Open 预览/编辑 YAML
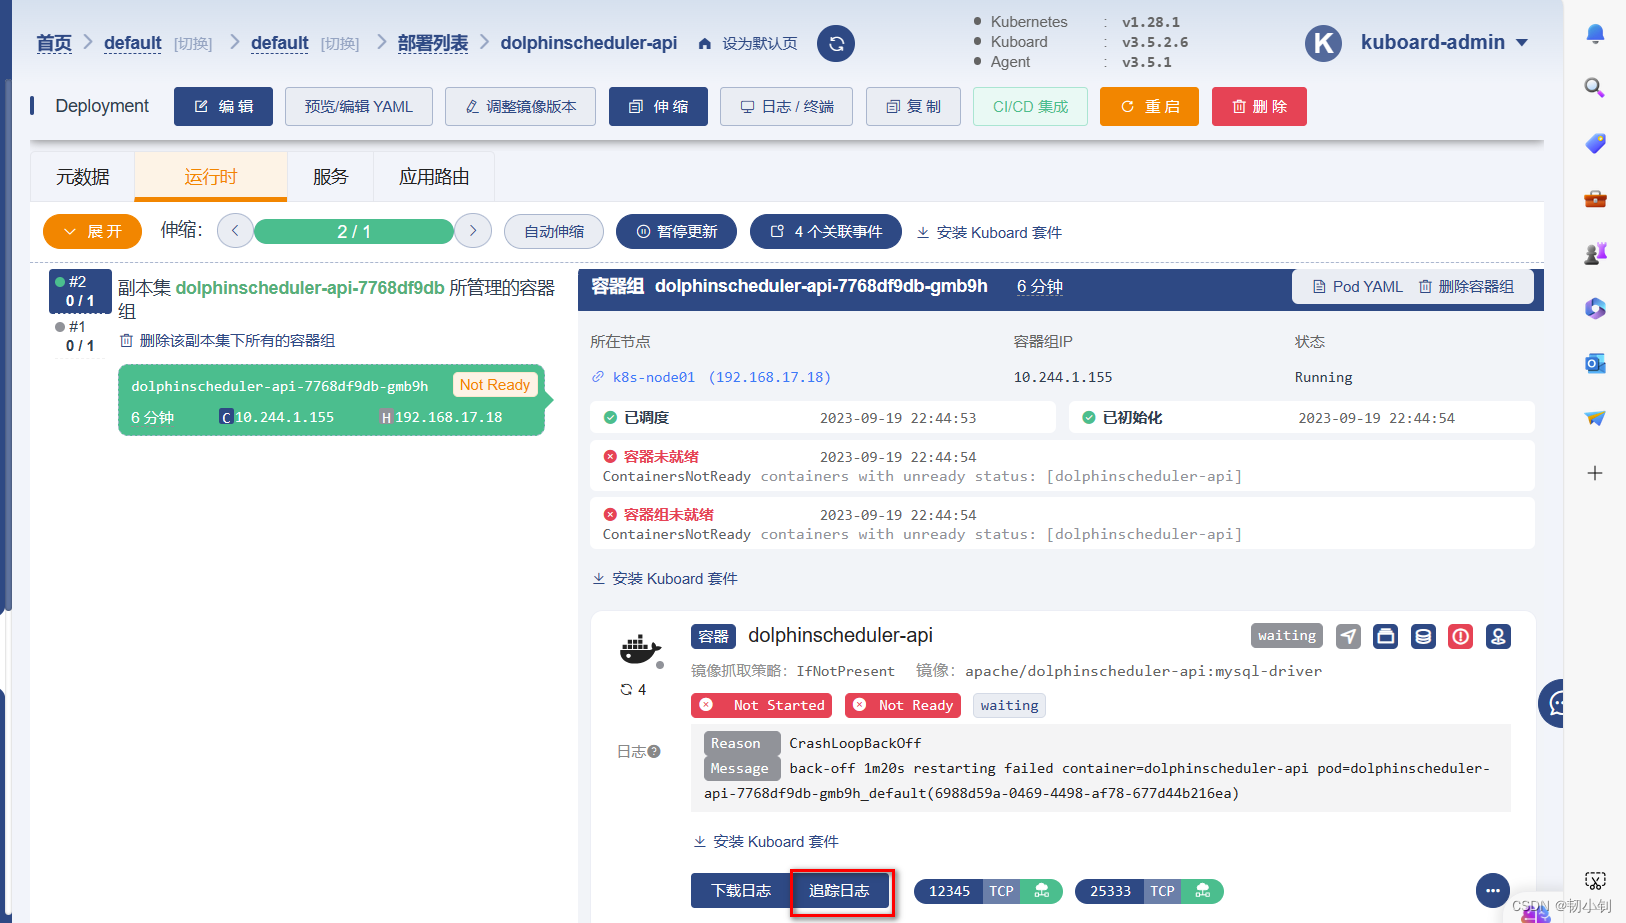The width and height of the screenshot is (1626, 923). coord(359,106)
